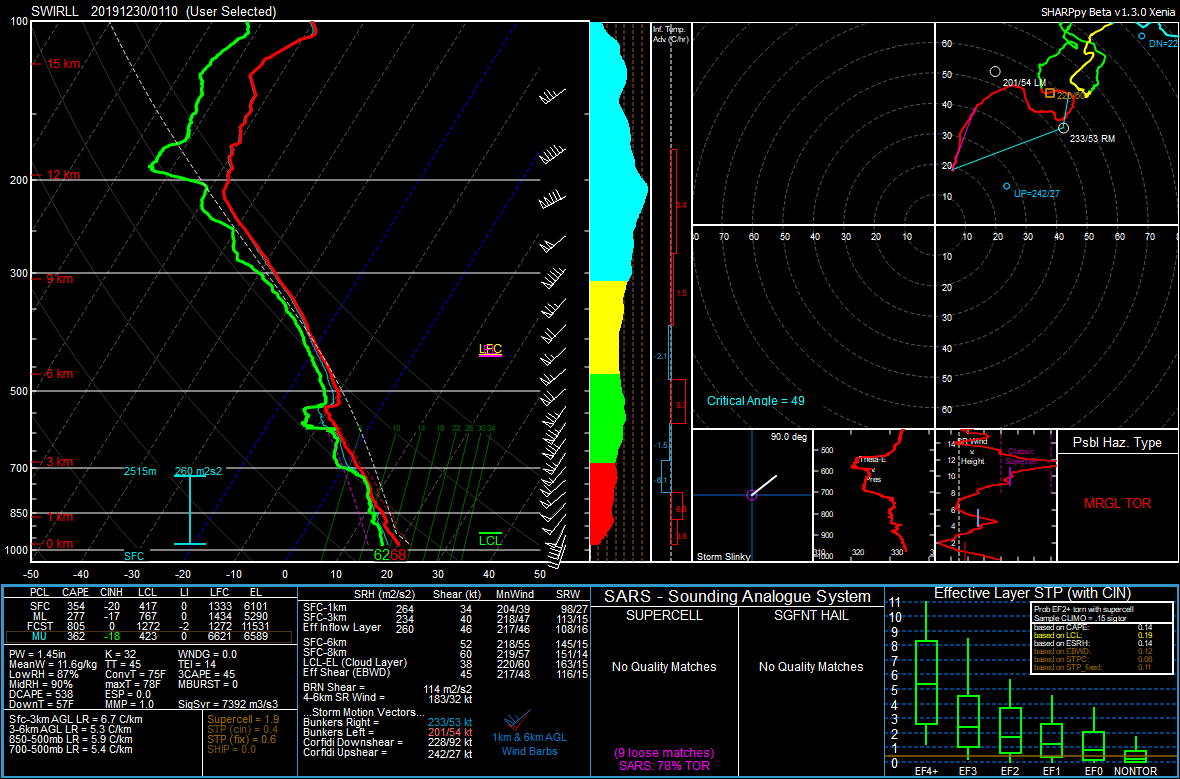This screenshot has width=1180, height=779.
Task: Click the orange mean-wind square on hodograph
Action: pyautogui.click(x=1050, y=93)
